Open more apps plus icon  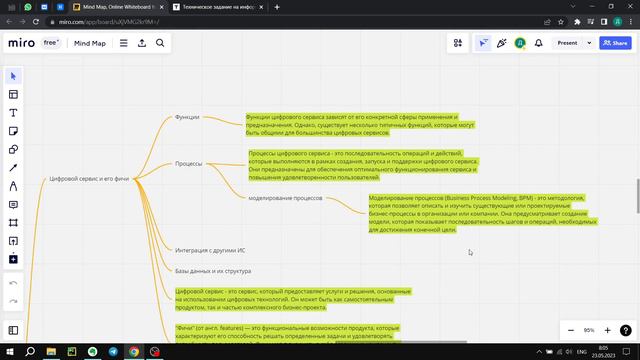tap(13, 259)
